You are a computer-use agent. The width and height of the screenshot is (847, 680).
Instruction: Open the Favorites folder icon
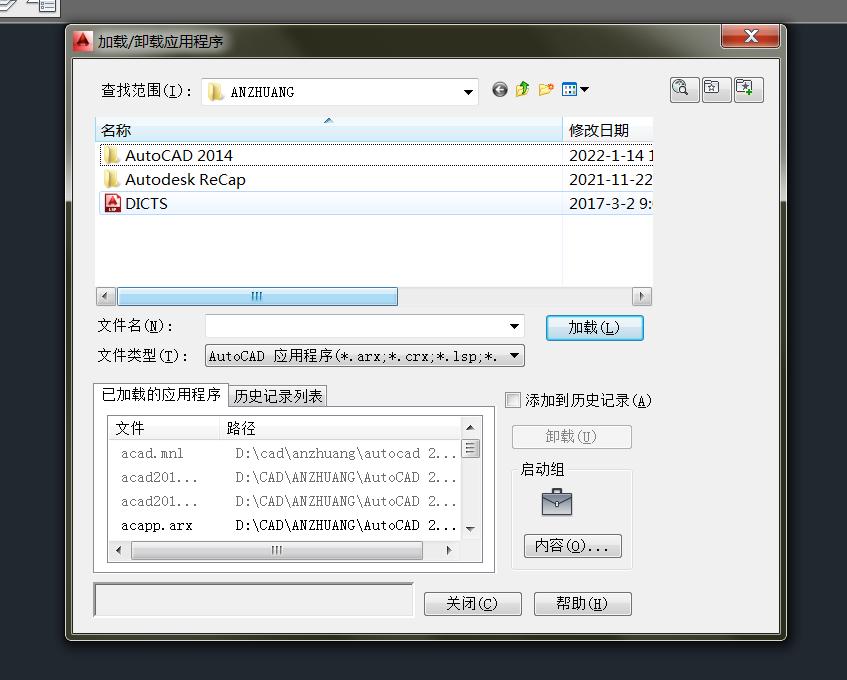716,89
